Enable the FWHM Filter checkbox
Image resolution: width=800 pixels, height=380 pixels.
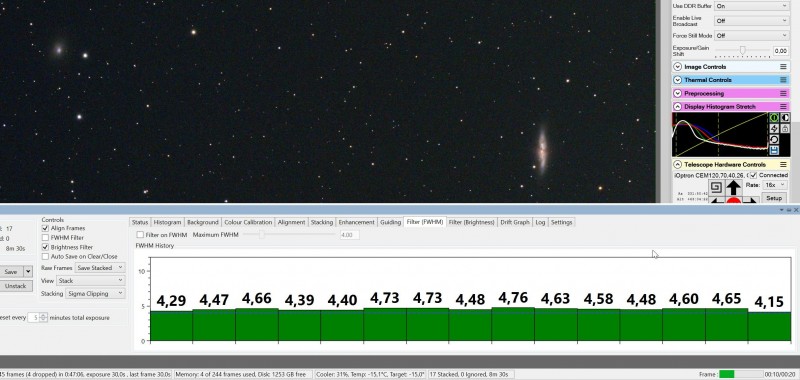[x=45, y=238]
